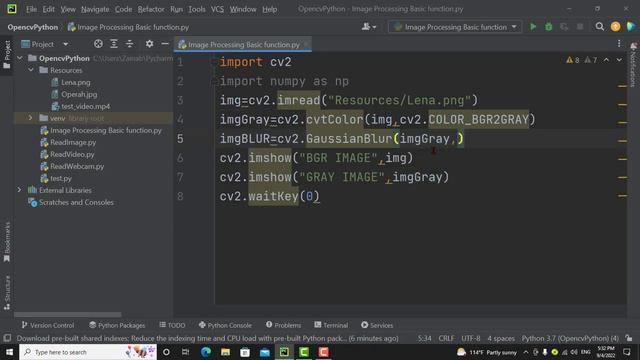Viewport: 640px width, 360px height.
Task: Click in the Windows search box
Action: pyautogui.click(x=88, y=352)
